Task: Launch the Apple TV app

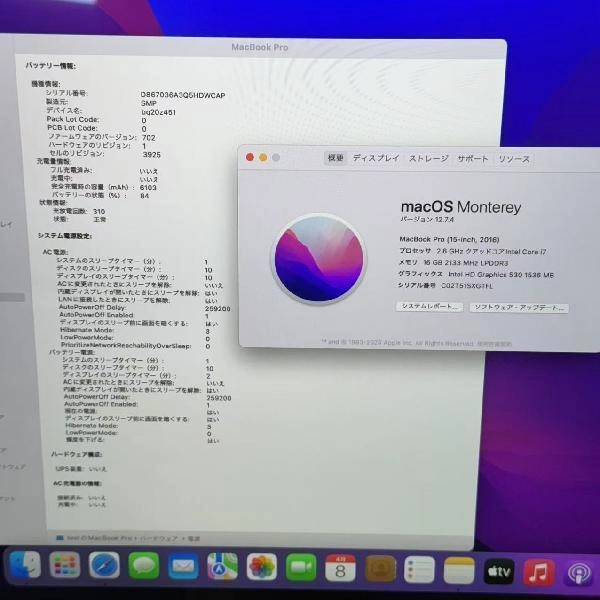Action: click(499, 571)
